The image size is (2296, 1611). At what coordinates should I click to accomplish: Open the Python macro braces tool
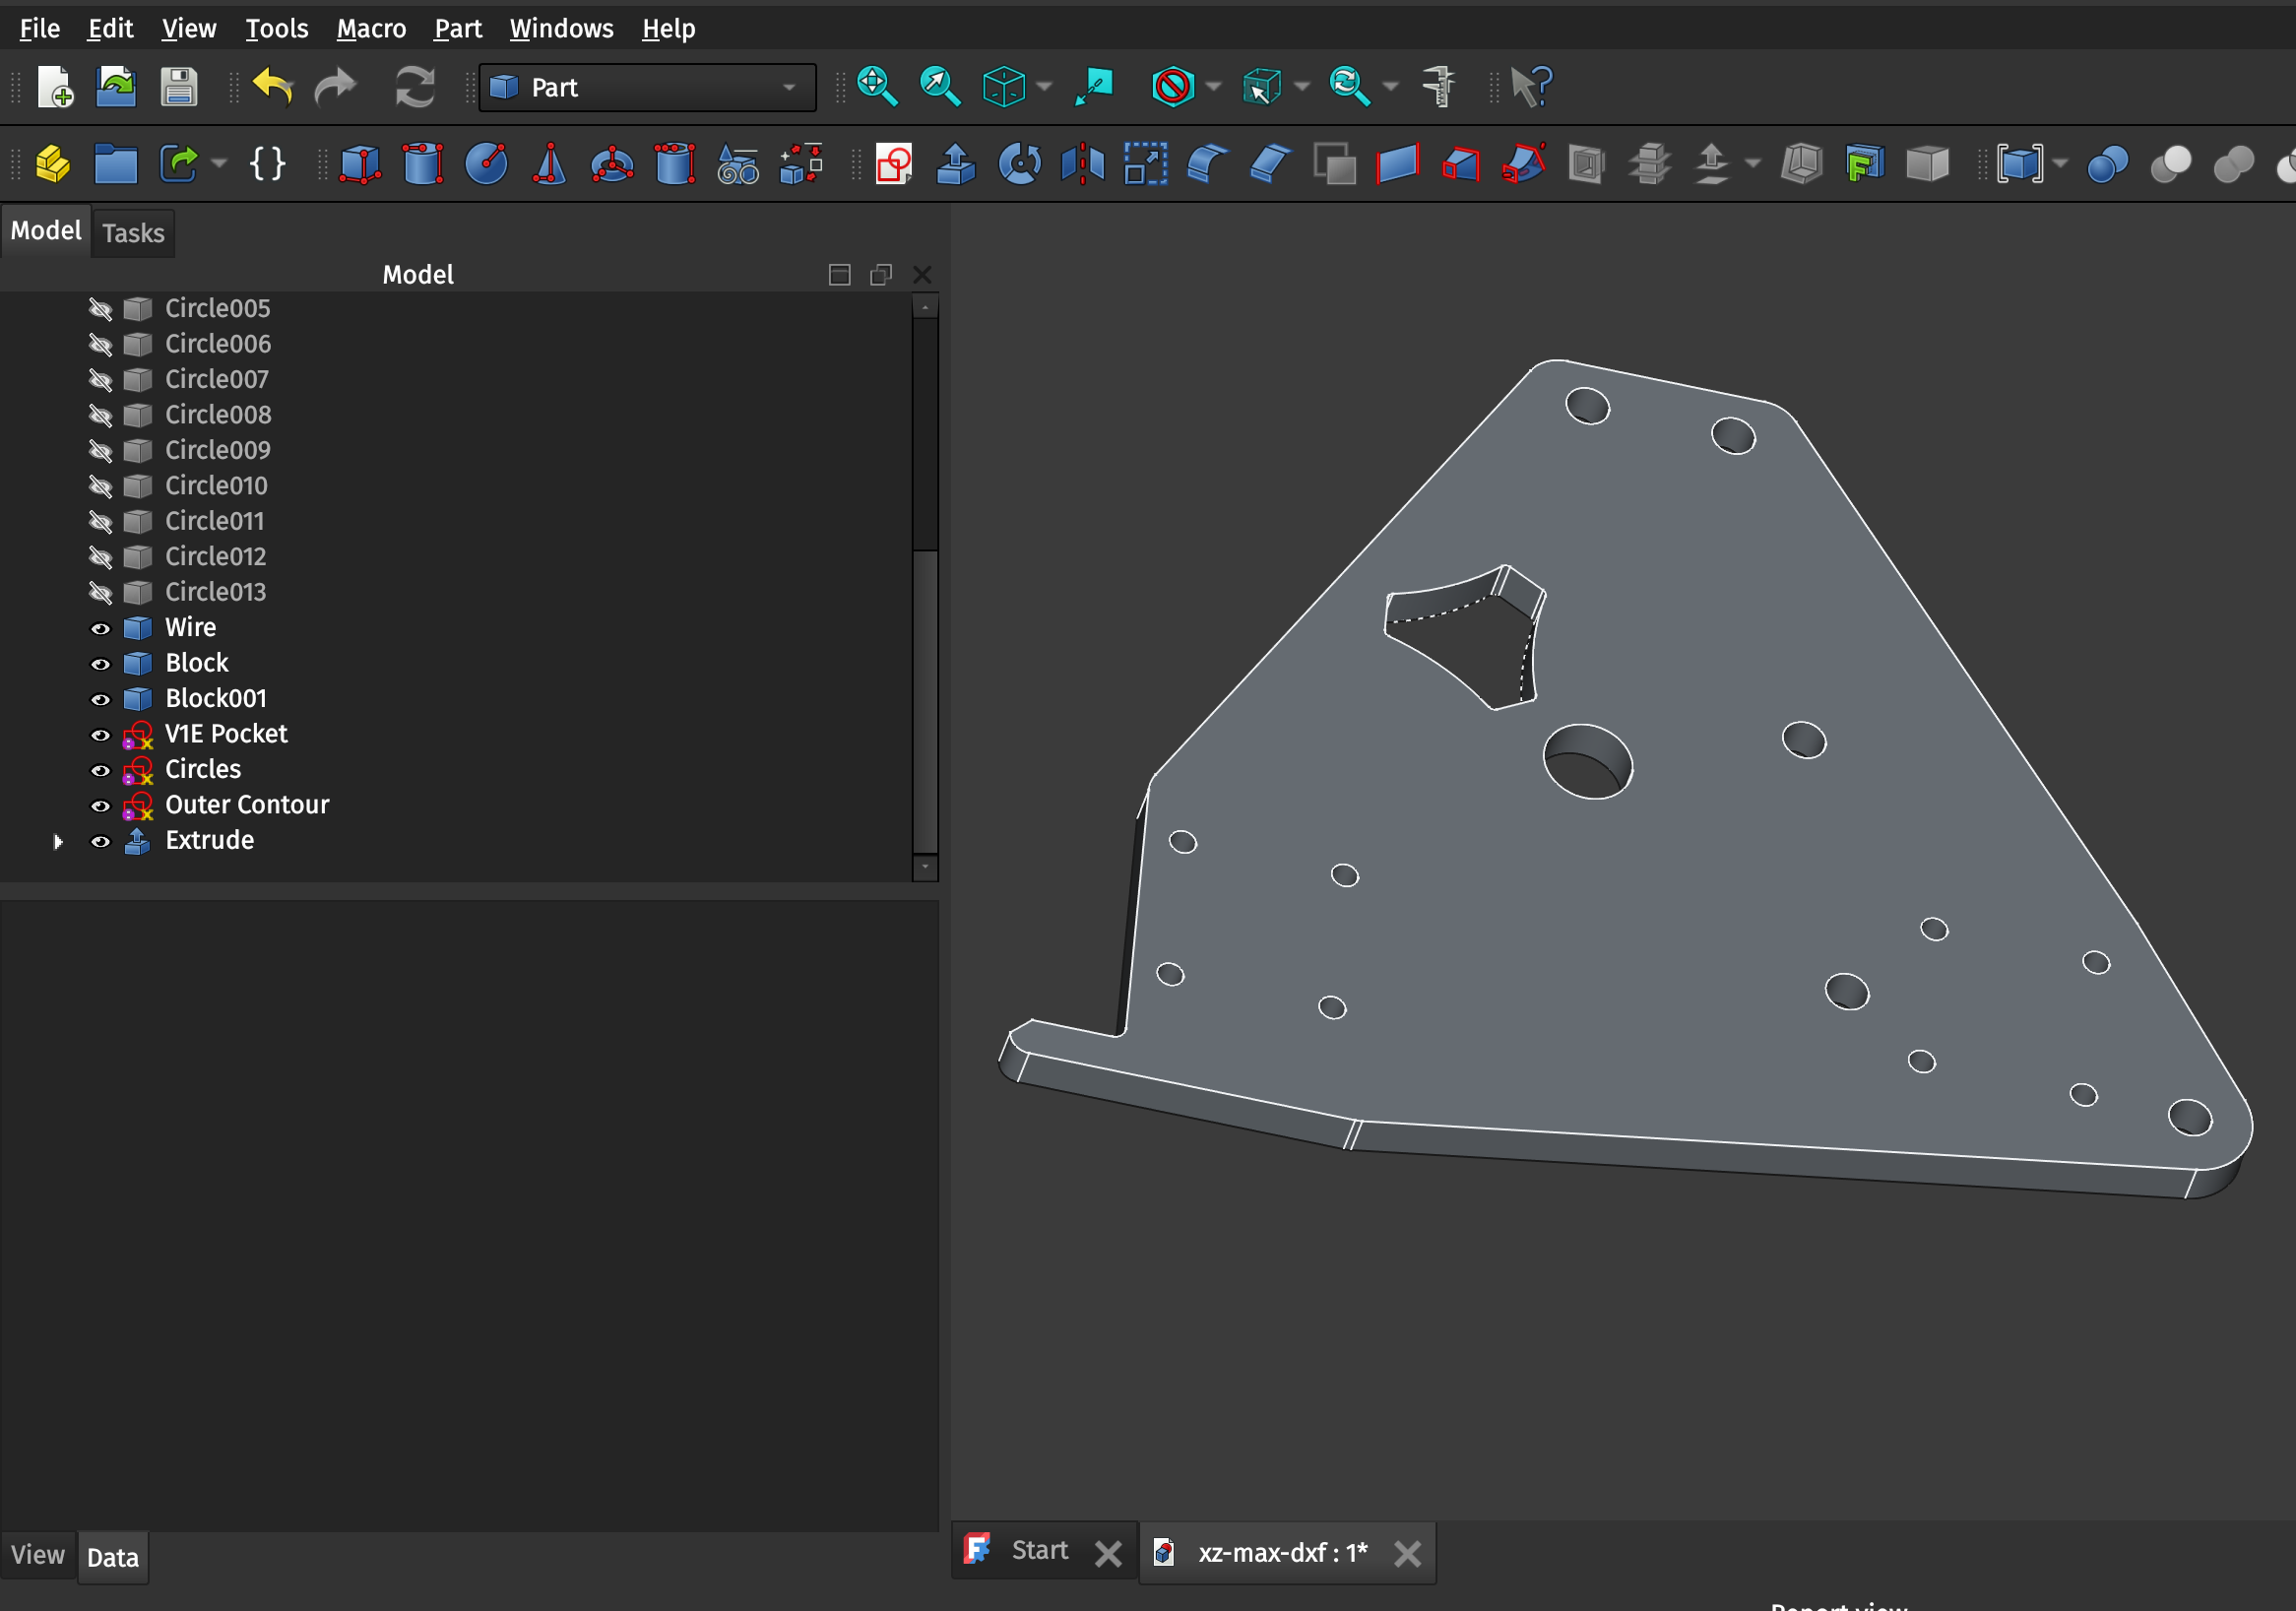tap(267, 164)
